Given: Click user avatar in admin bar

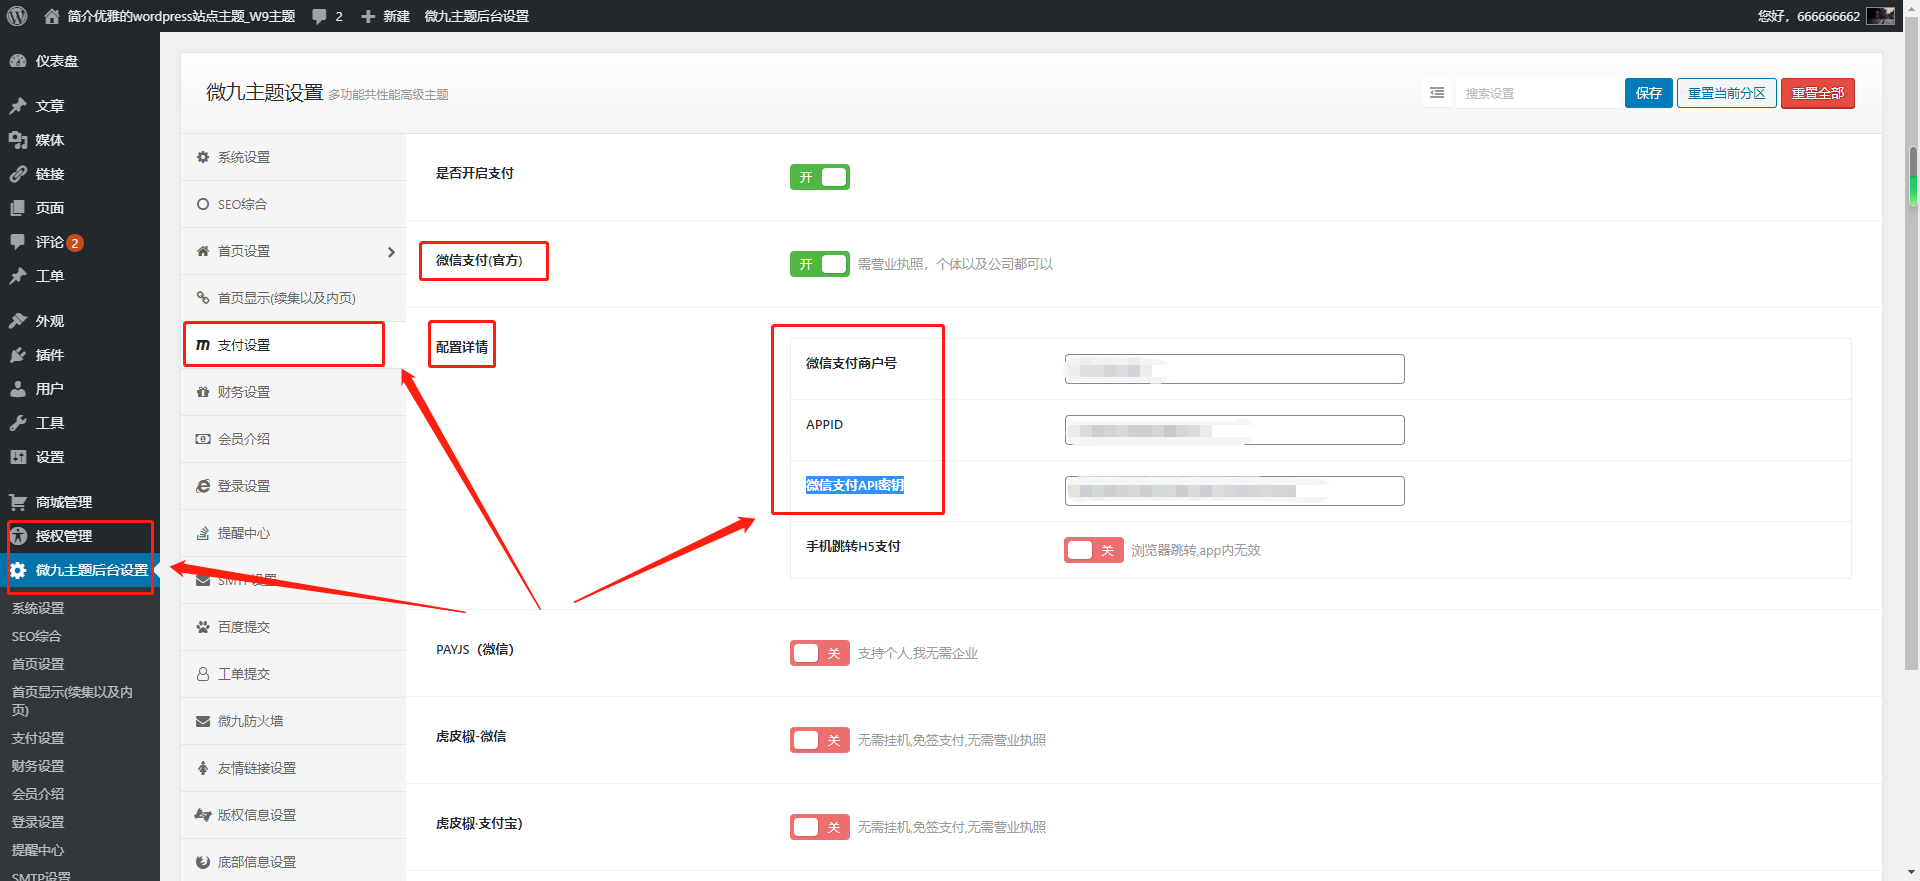Looking at the screenshot, I should pos(1881,16).
